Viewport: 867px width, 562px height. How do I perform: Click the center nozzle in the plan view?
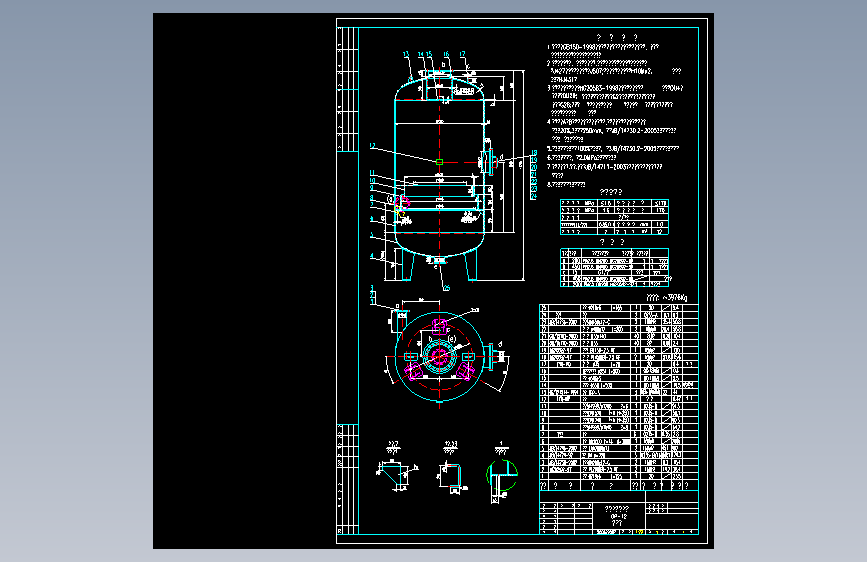tap(440, 357)
